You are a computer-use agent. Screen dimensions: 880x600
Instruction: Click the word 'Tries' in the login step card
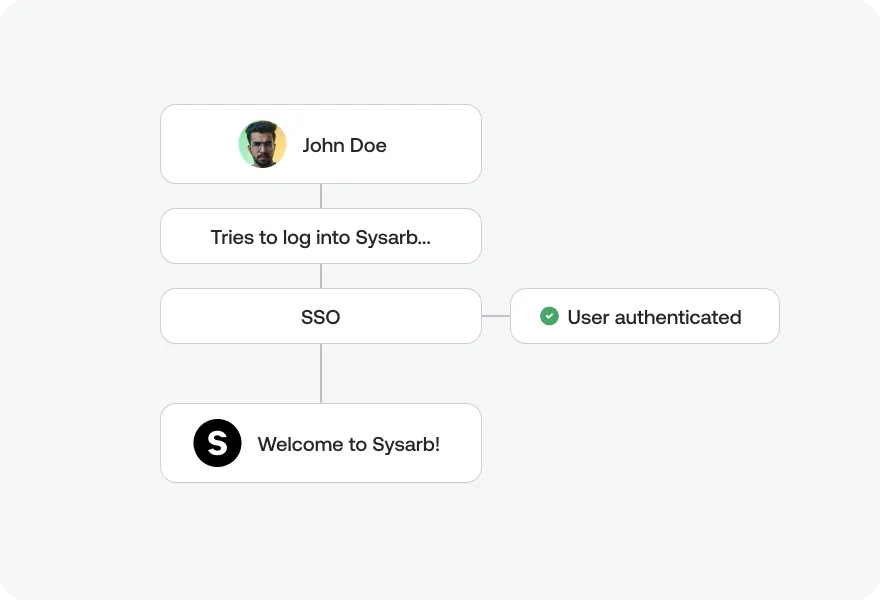232,237
